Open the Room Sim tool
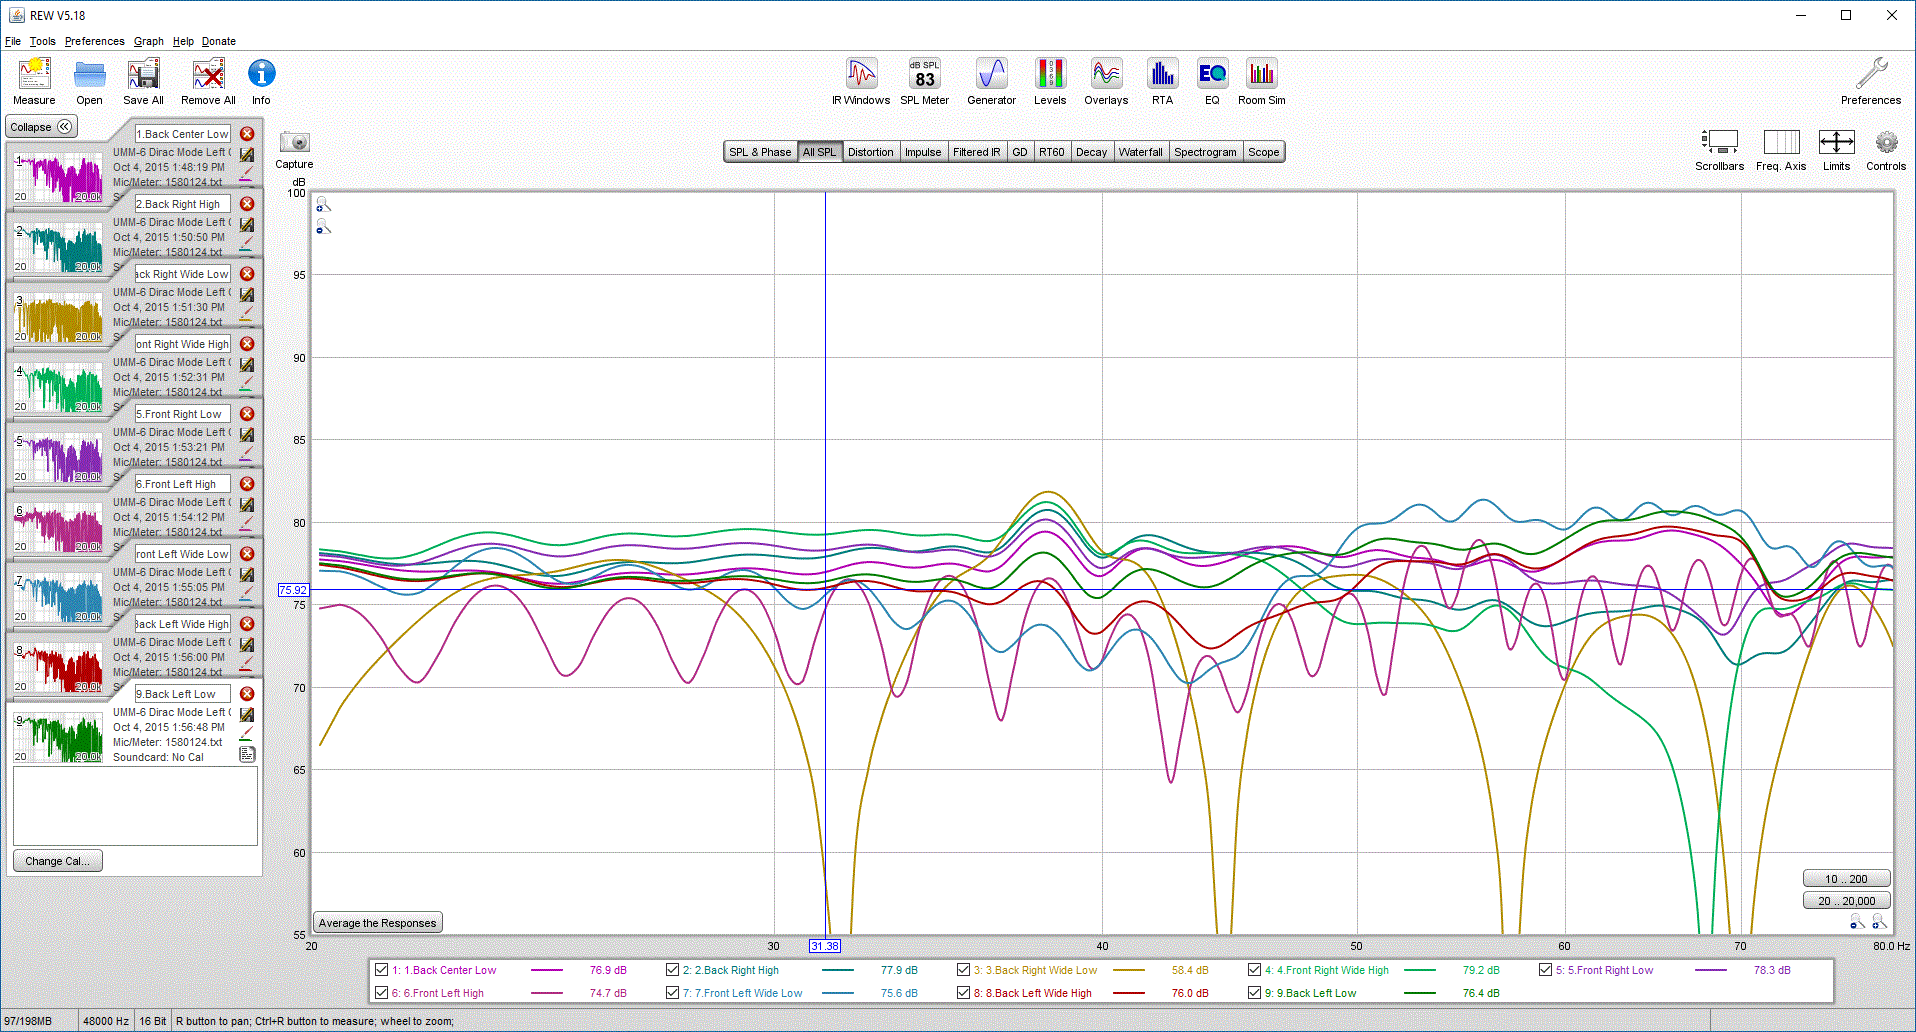Viewport: 1916px width, 1032px height. [x=1261, y=82]
